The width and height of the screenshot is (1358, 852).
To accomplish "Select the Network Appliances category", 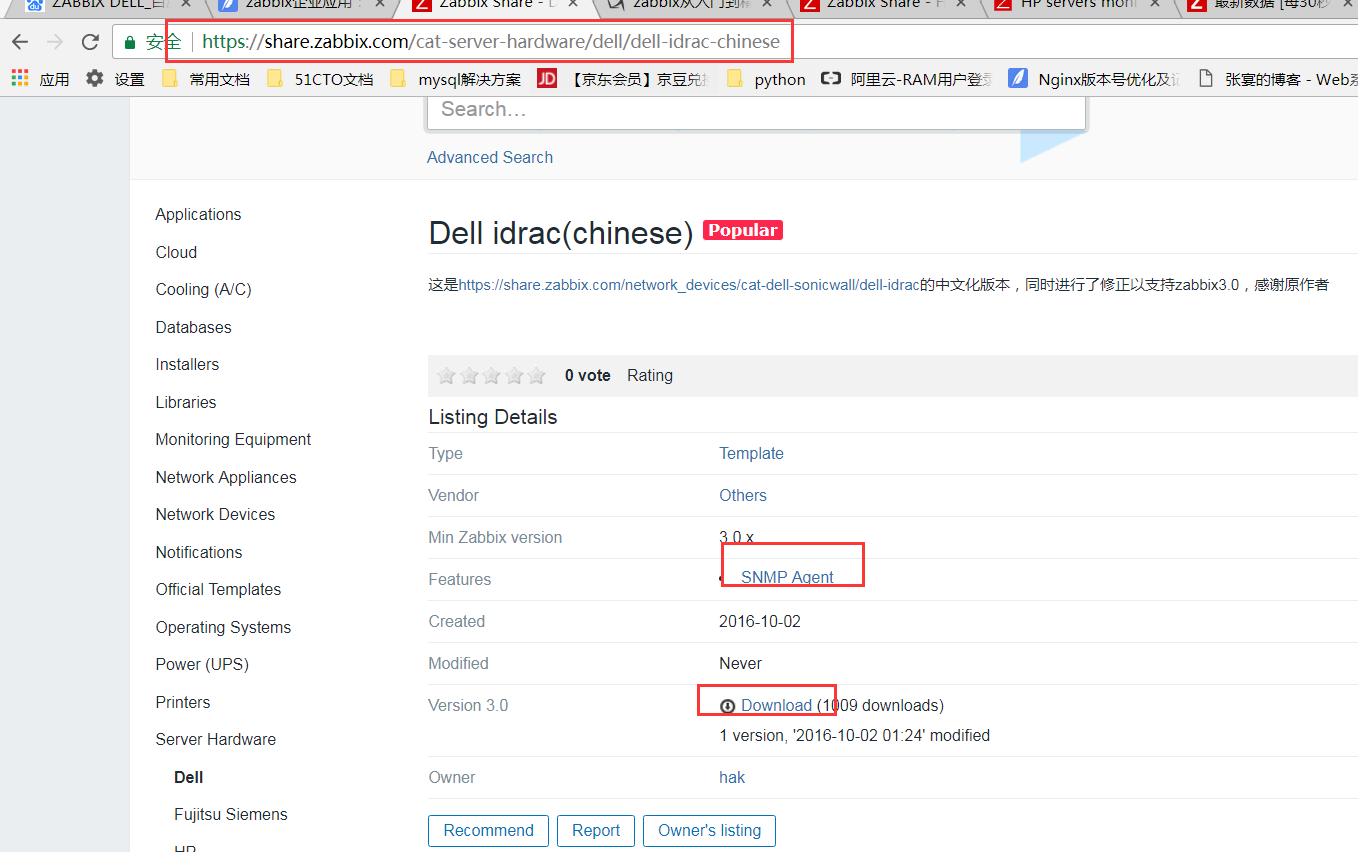I will 226,477.
